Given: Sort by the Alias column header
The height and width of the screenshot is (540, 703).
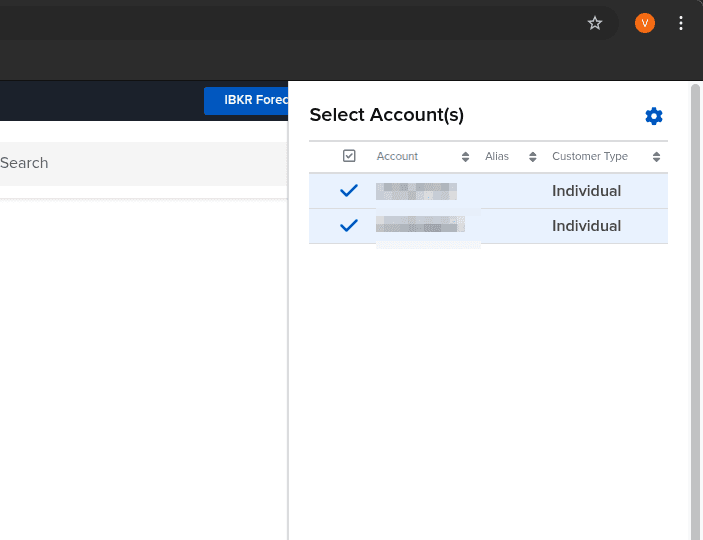Looking at the screenshot, I should tap(497, 157).
